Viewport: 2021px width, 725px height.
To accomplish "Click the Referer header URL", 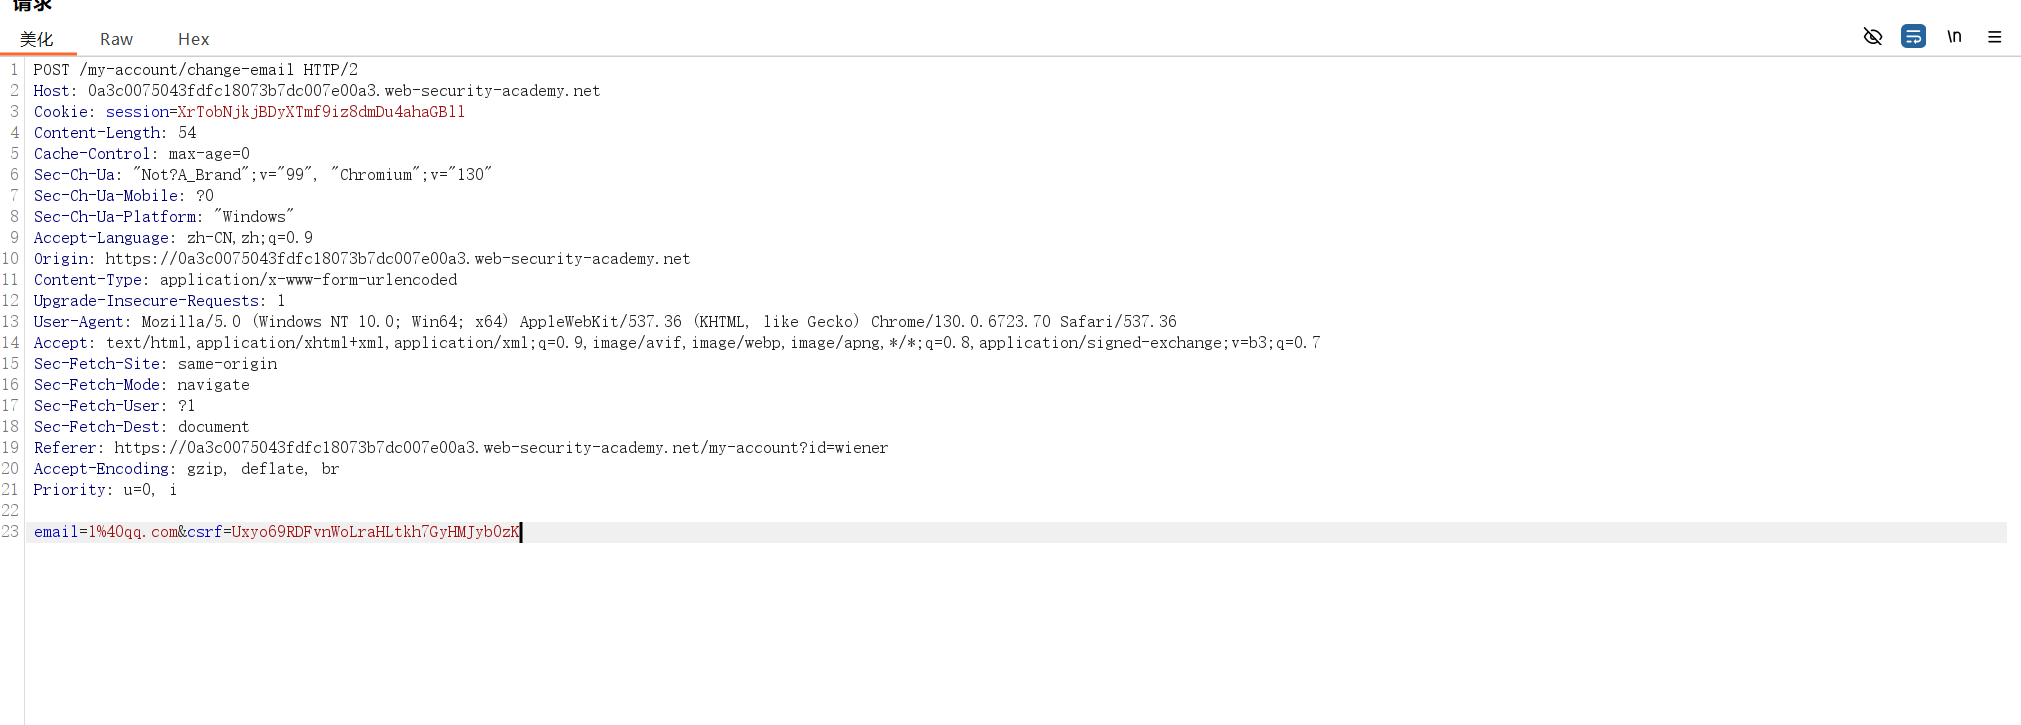I will point(500,448).
